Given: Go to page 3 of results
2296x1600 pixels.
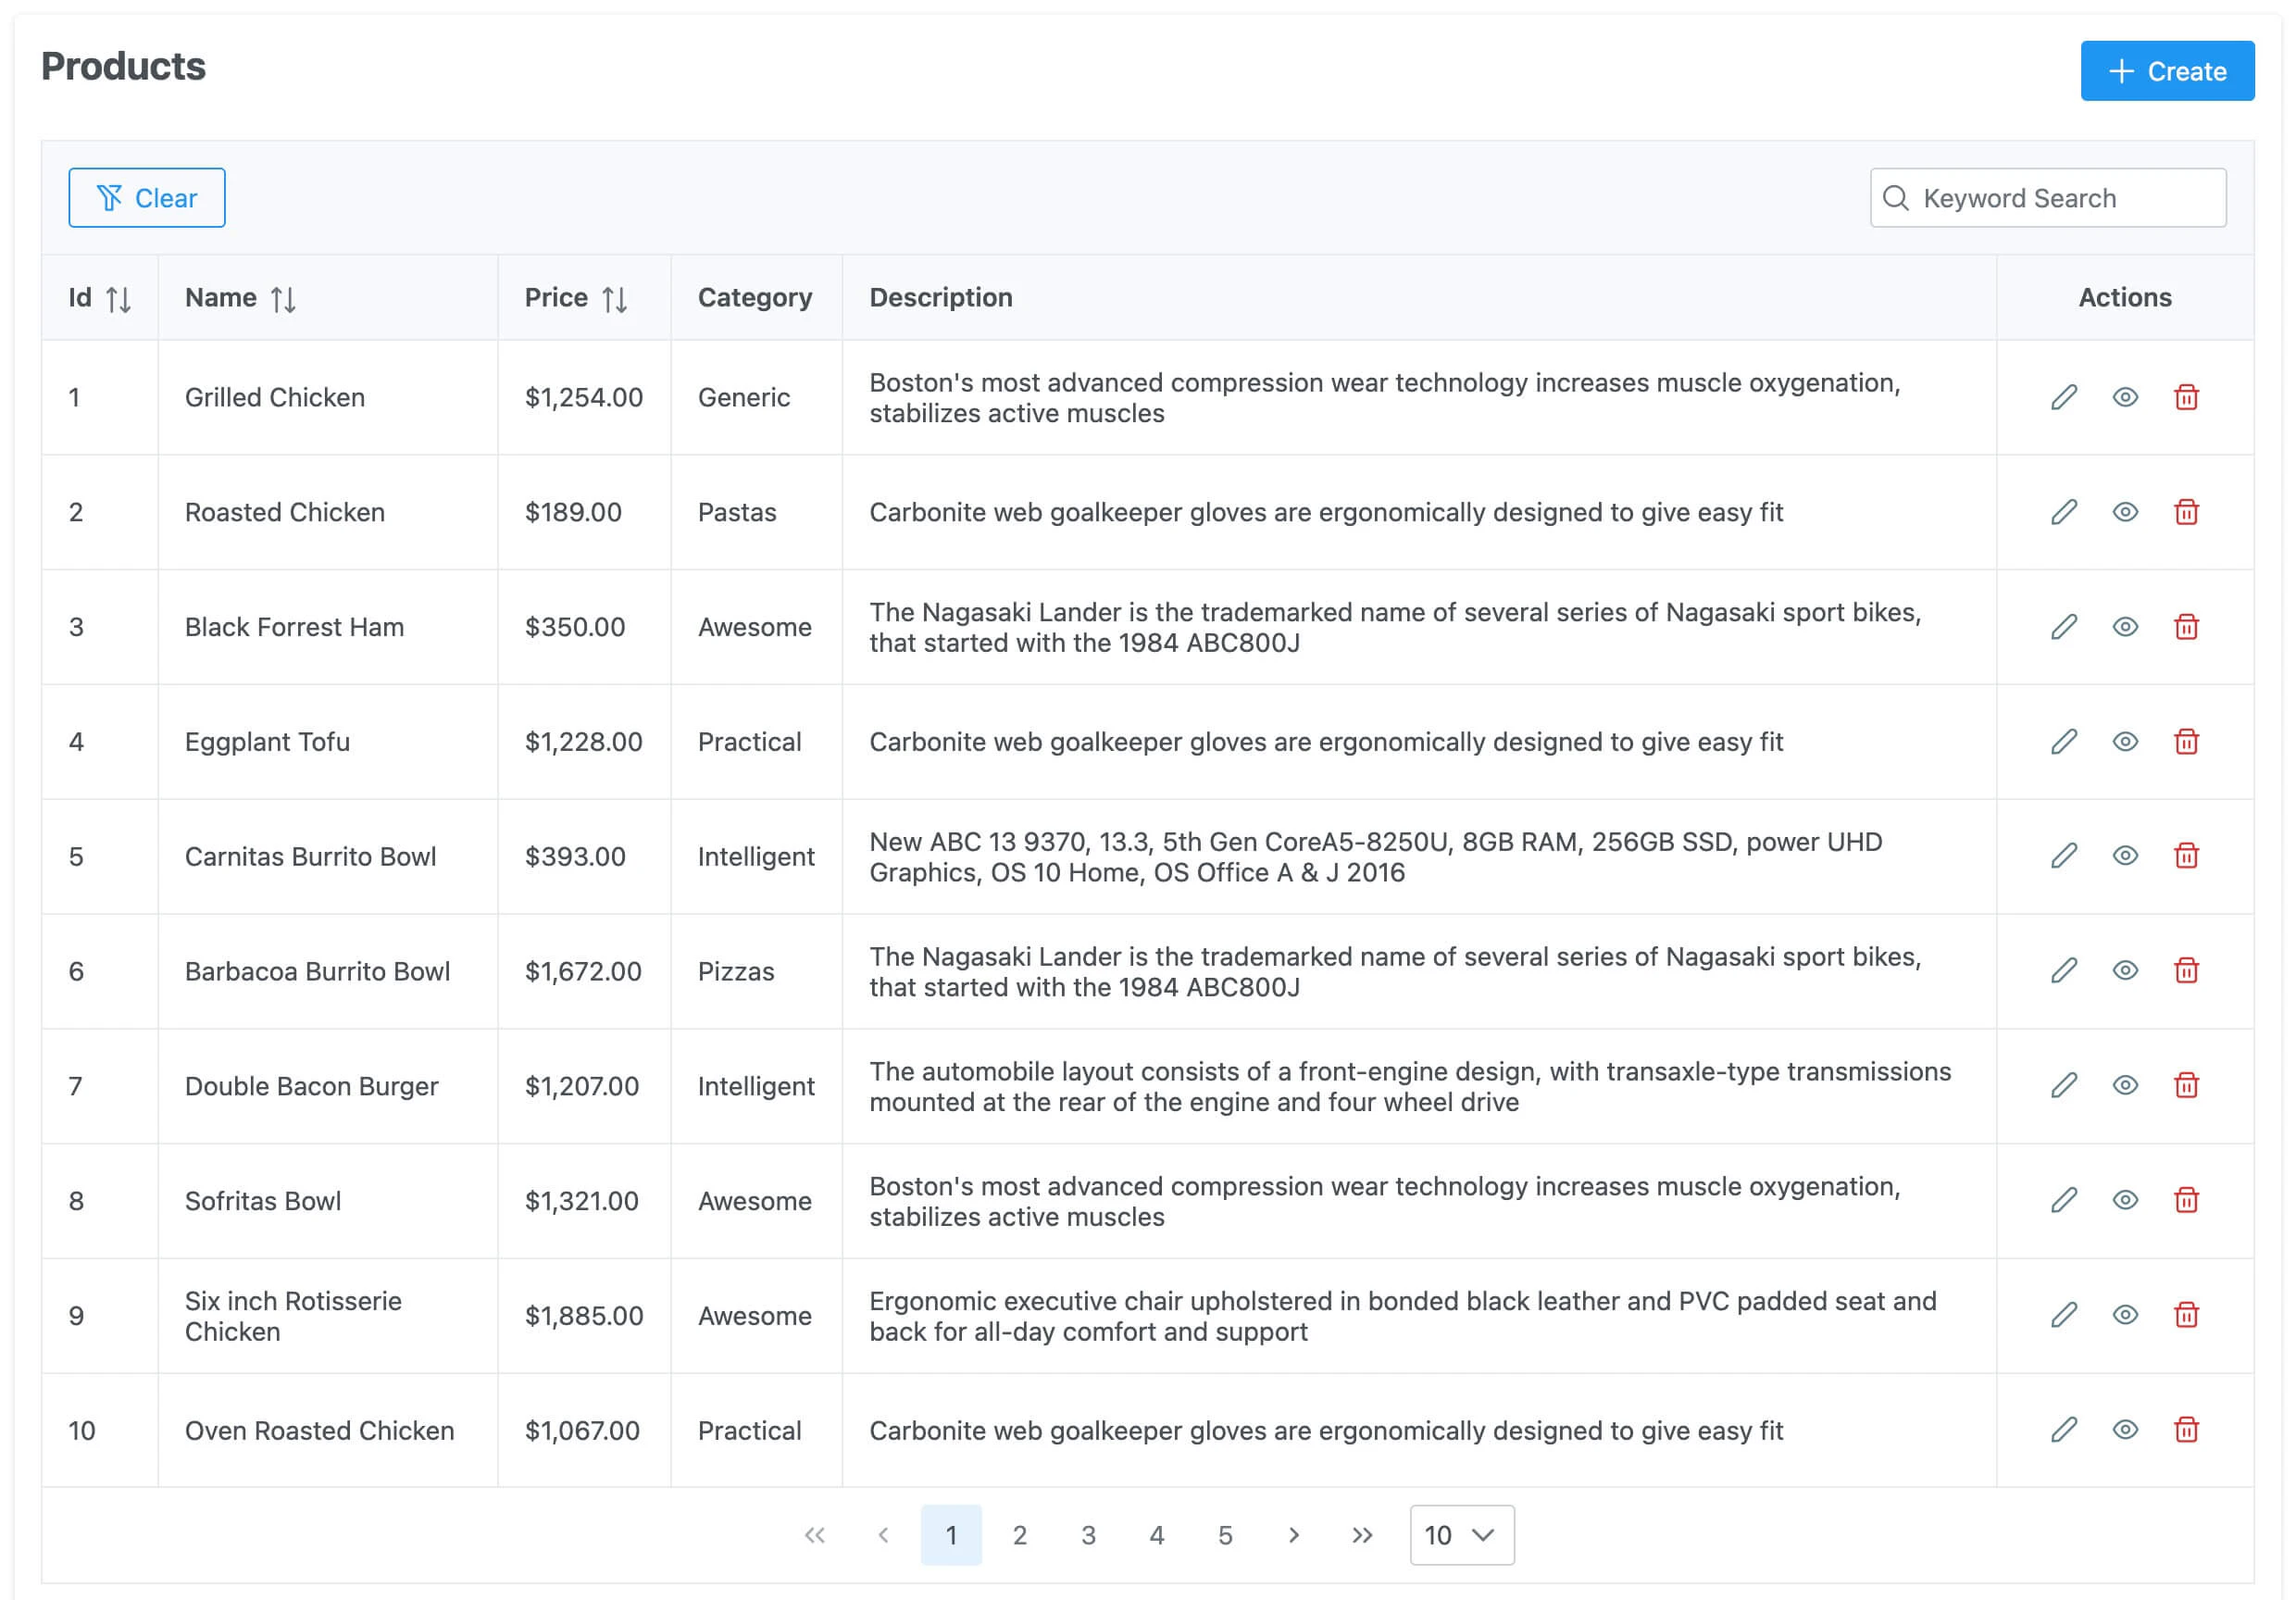Looking at the screenshot, I should [1088, 1535].
